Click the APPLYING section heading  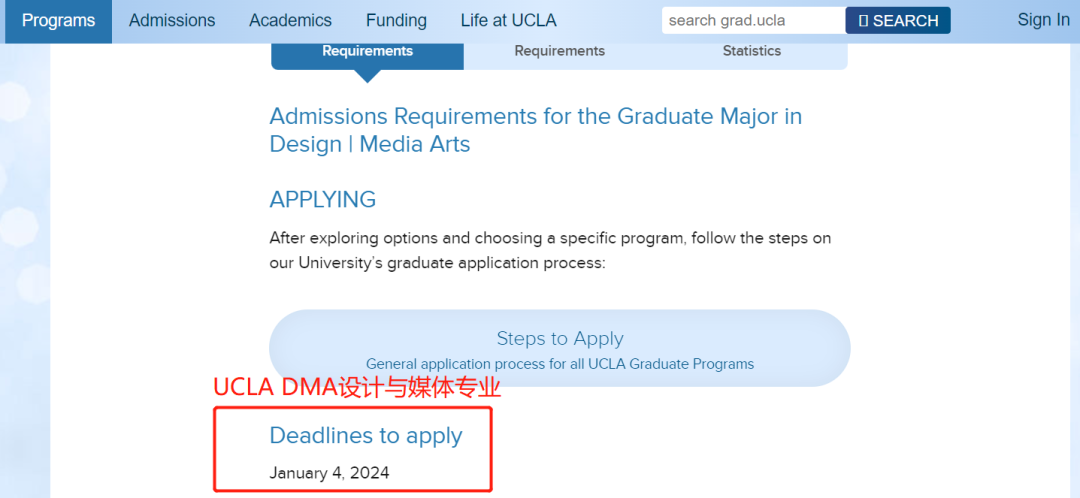pos(322,200)
